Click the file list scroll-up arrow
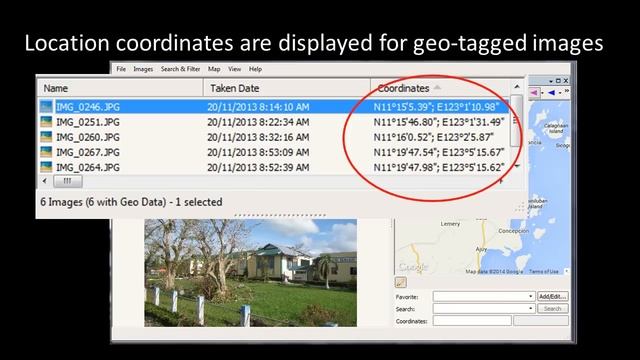The height and width of the screenshot is (360, 640). tap(517, 87)
